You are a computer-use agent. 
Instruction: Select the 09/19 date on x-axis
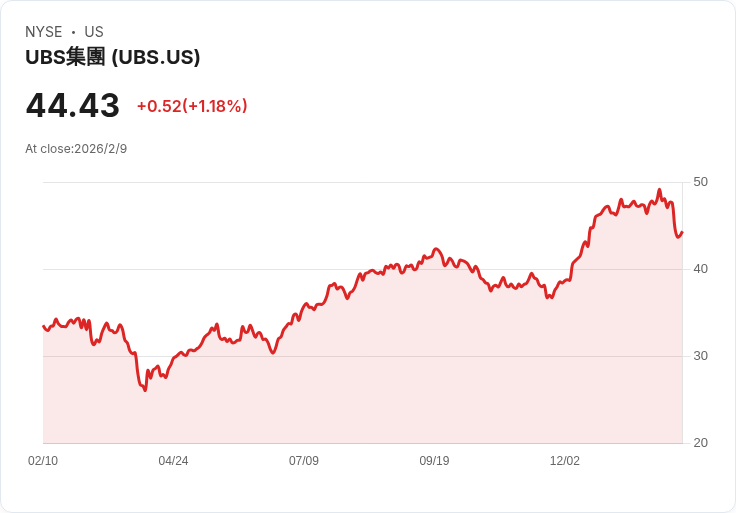coord(434,461)
